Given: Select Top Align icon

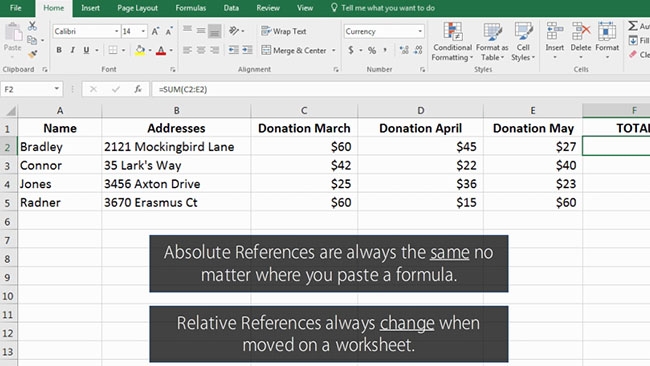Looking at the screenshot, I should pos(187,30).
